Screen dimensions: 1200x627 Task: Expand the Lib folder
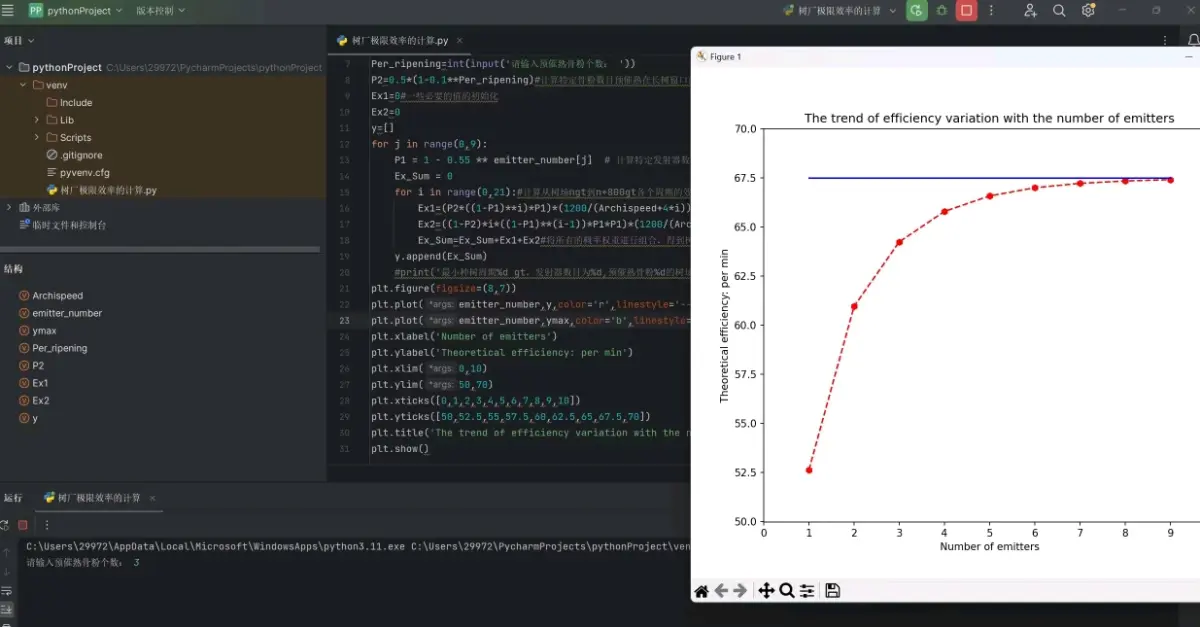tap(37, 120)
